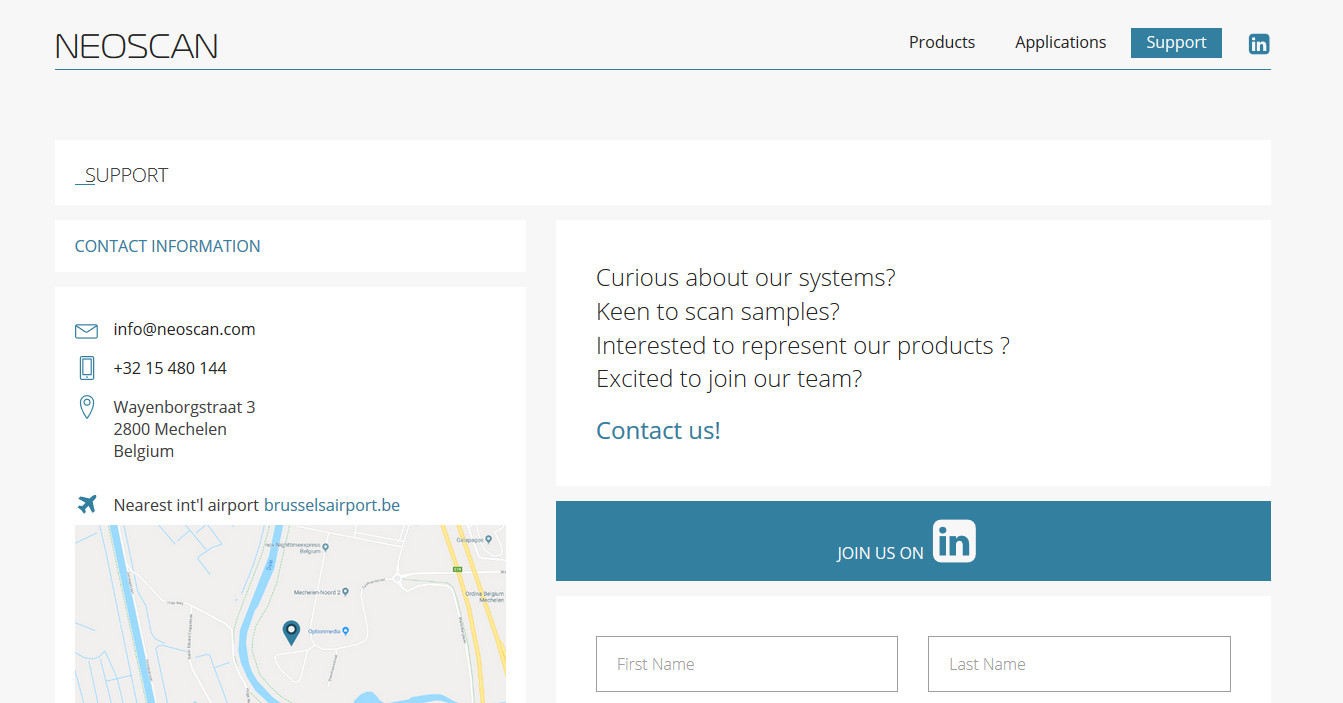Click the airplane icon beside nearest airport

[x=87, y=504]
